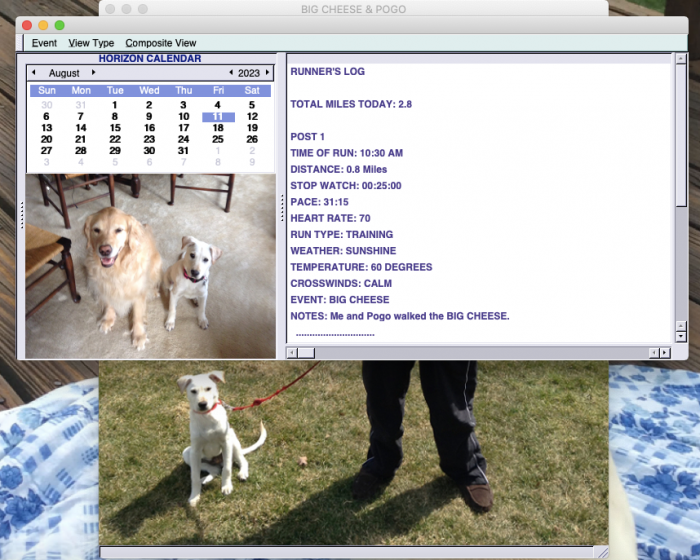Image resolution: width=700 pixels, height=560 pixels.
Task: Advance to next year after 2023
Action: pyautogui.click(x=267, y=73)
